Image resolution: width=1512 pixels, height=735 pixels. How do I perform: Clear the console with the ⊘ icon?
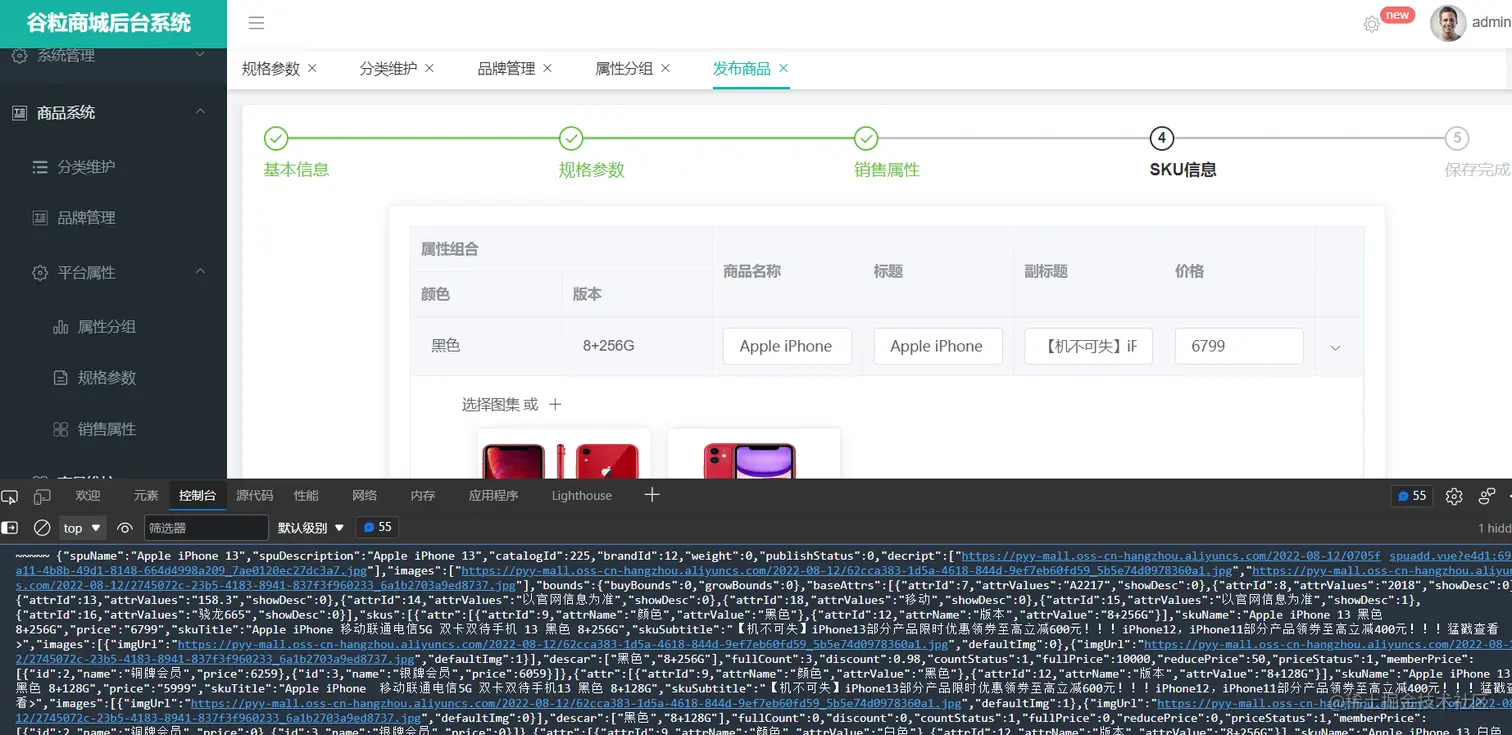(40, 527)
